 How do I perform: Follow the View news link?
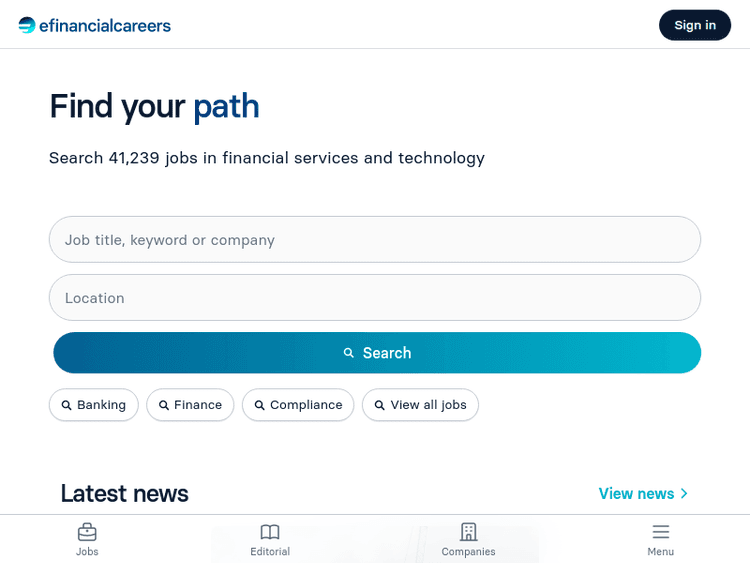636,494
